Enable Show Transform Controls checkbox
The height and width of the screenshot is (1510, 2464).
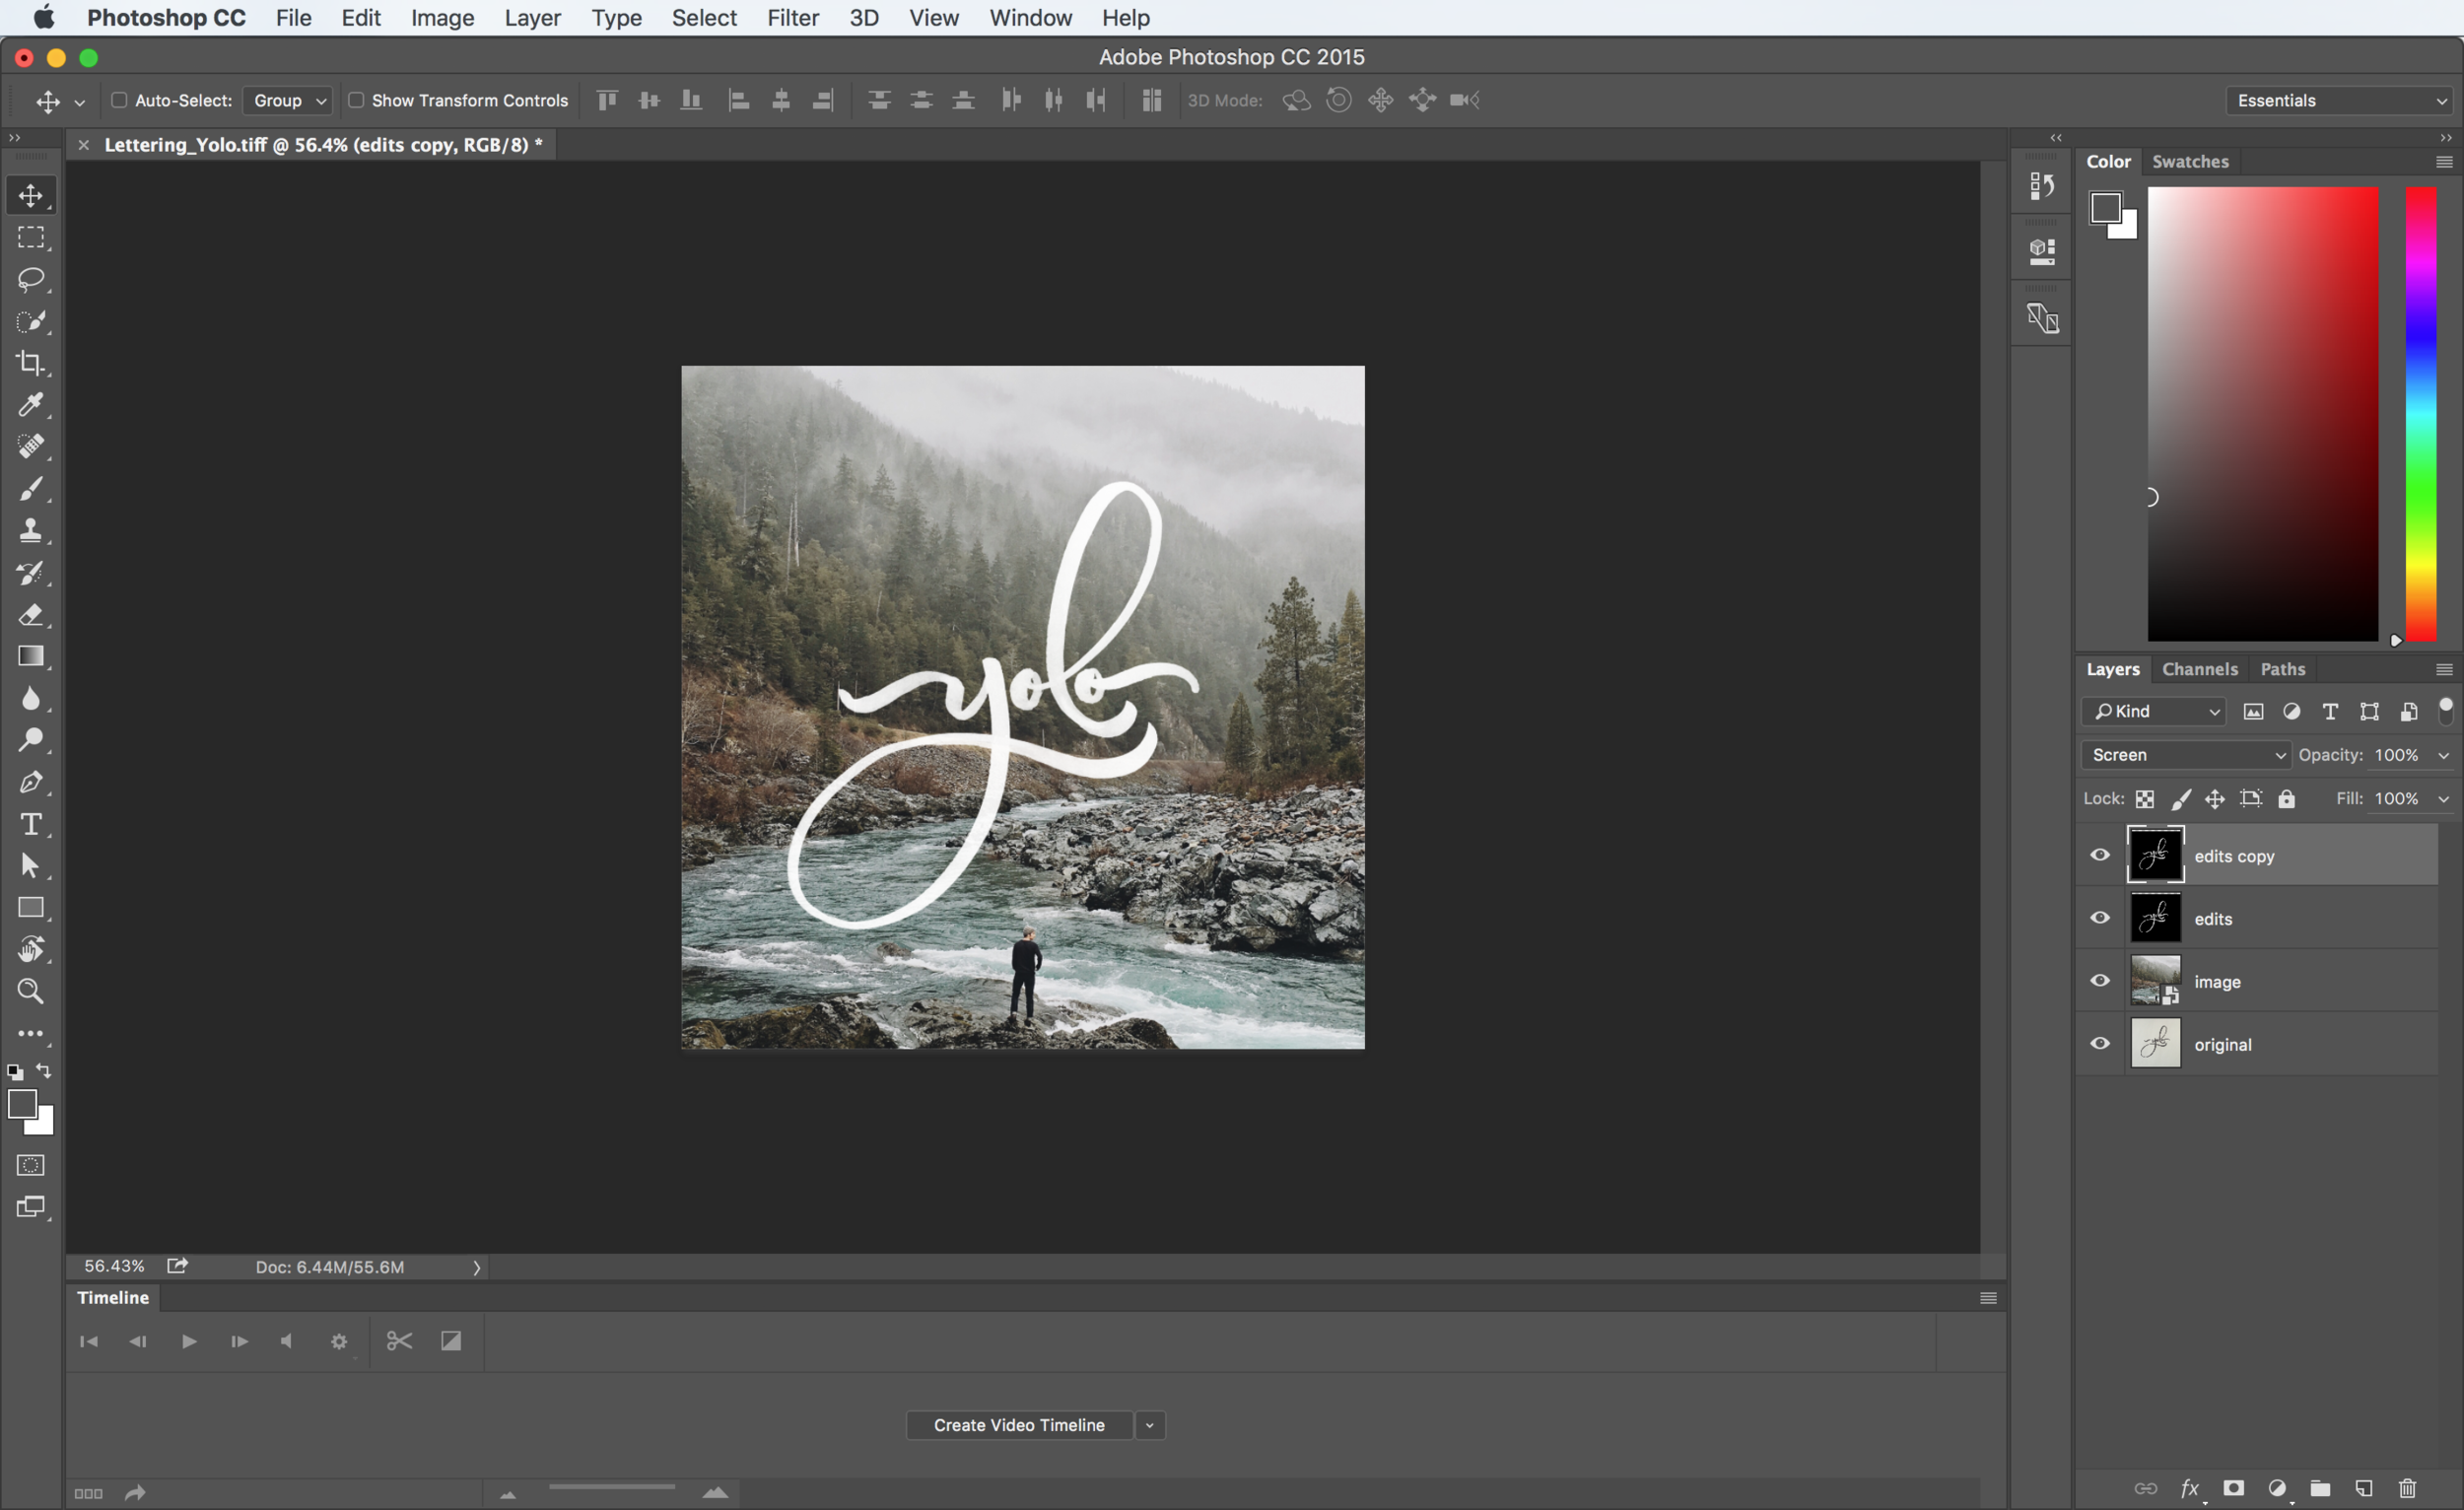pyautogui.click(x=355, y=100)
